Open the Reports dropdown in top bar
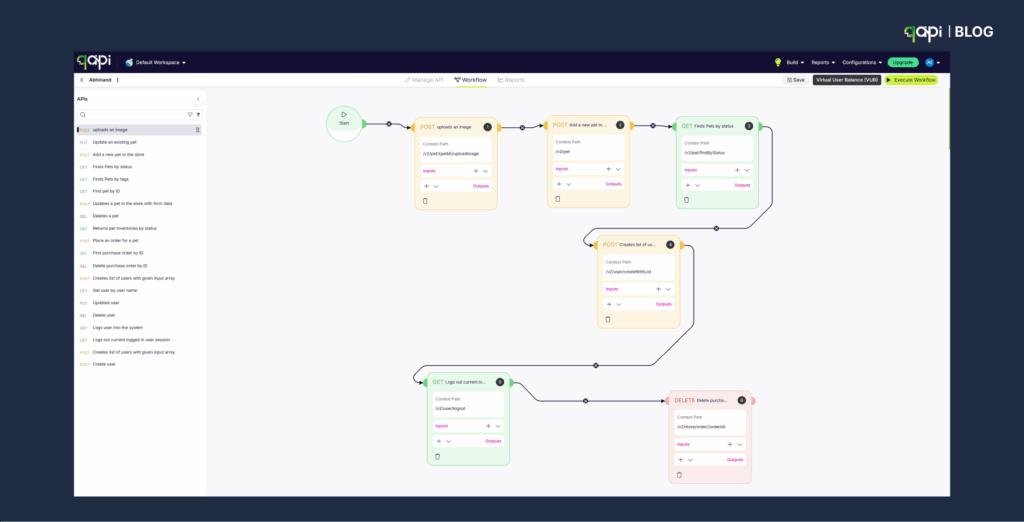This screenshot has width=1024, height=522. click(x=823, y=63)
